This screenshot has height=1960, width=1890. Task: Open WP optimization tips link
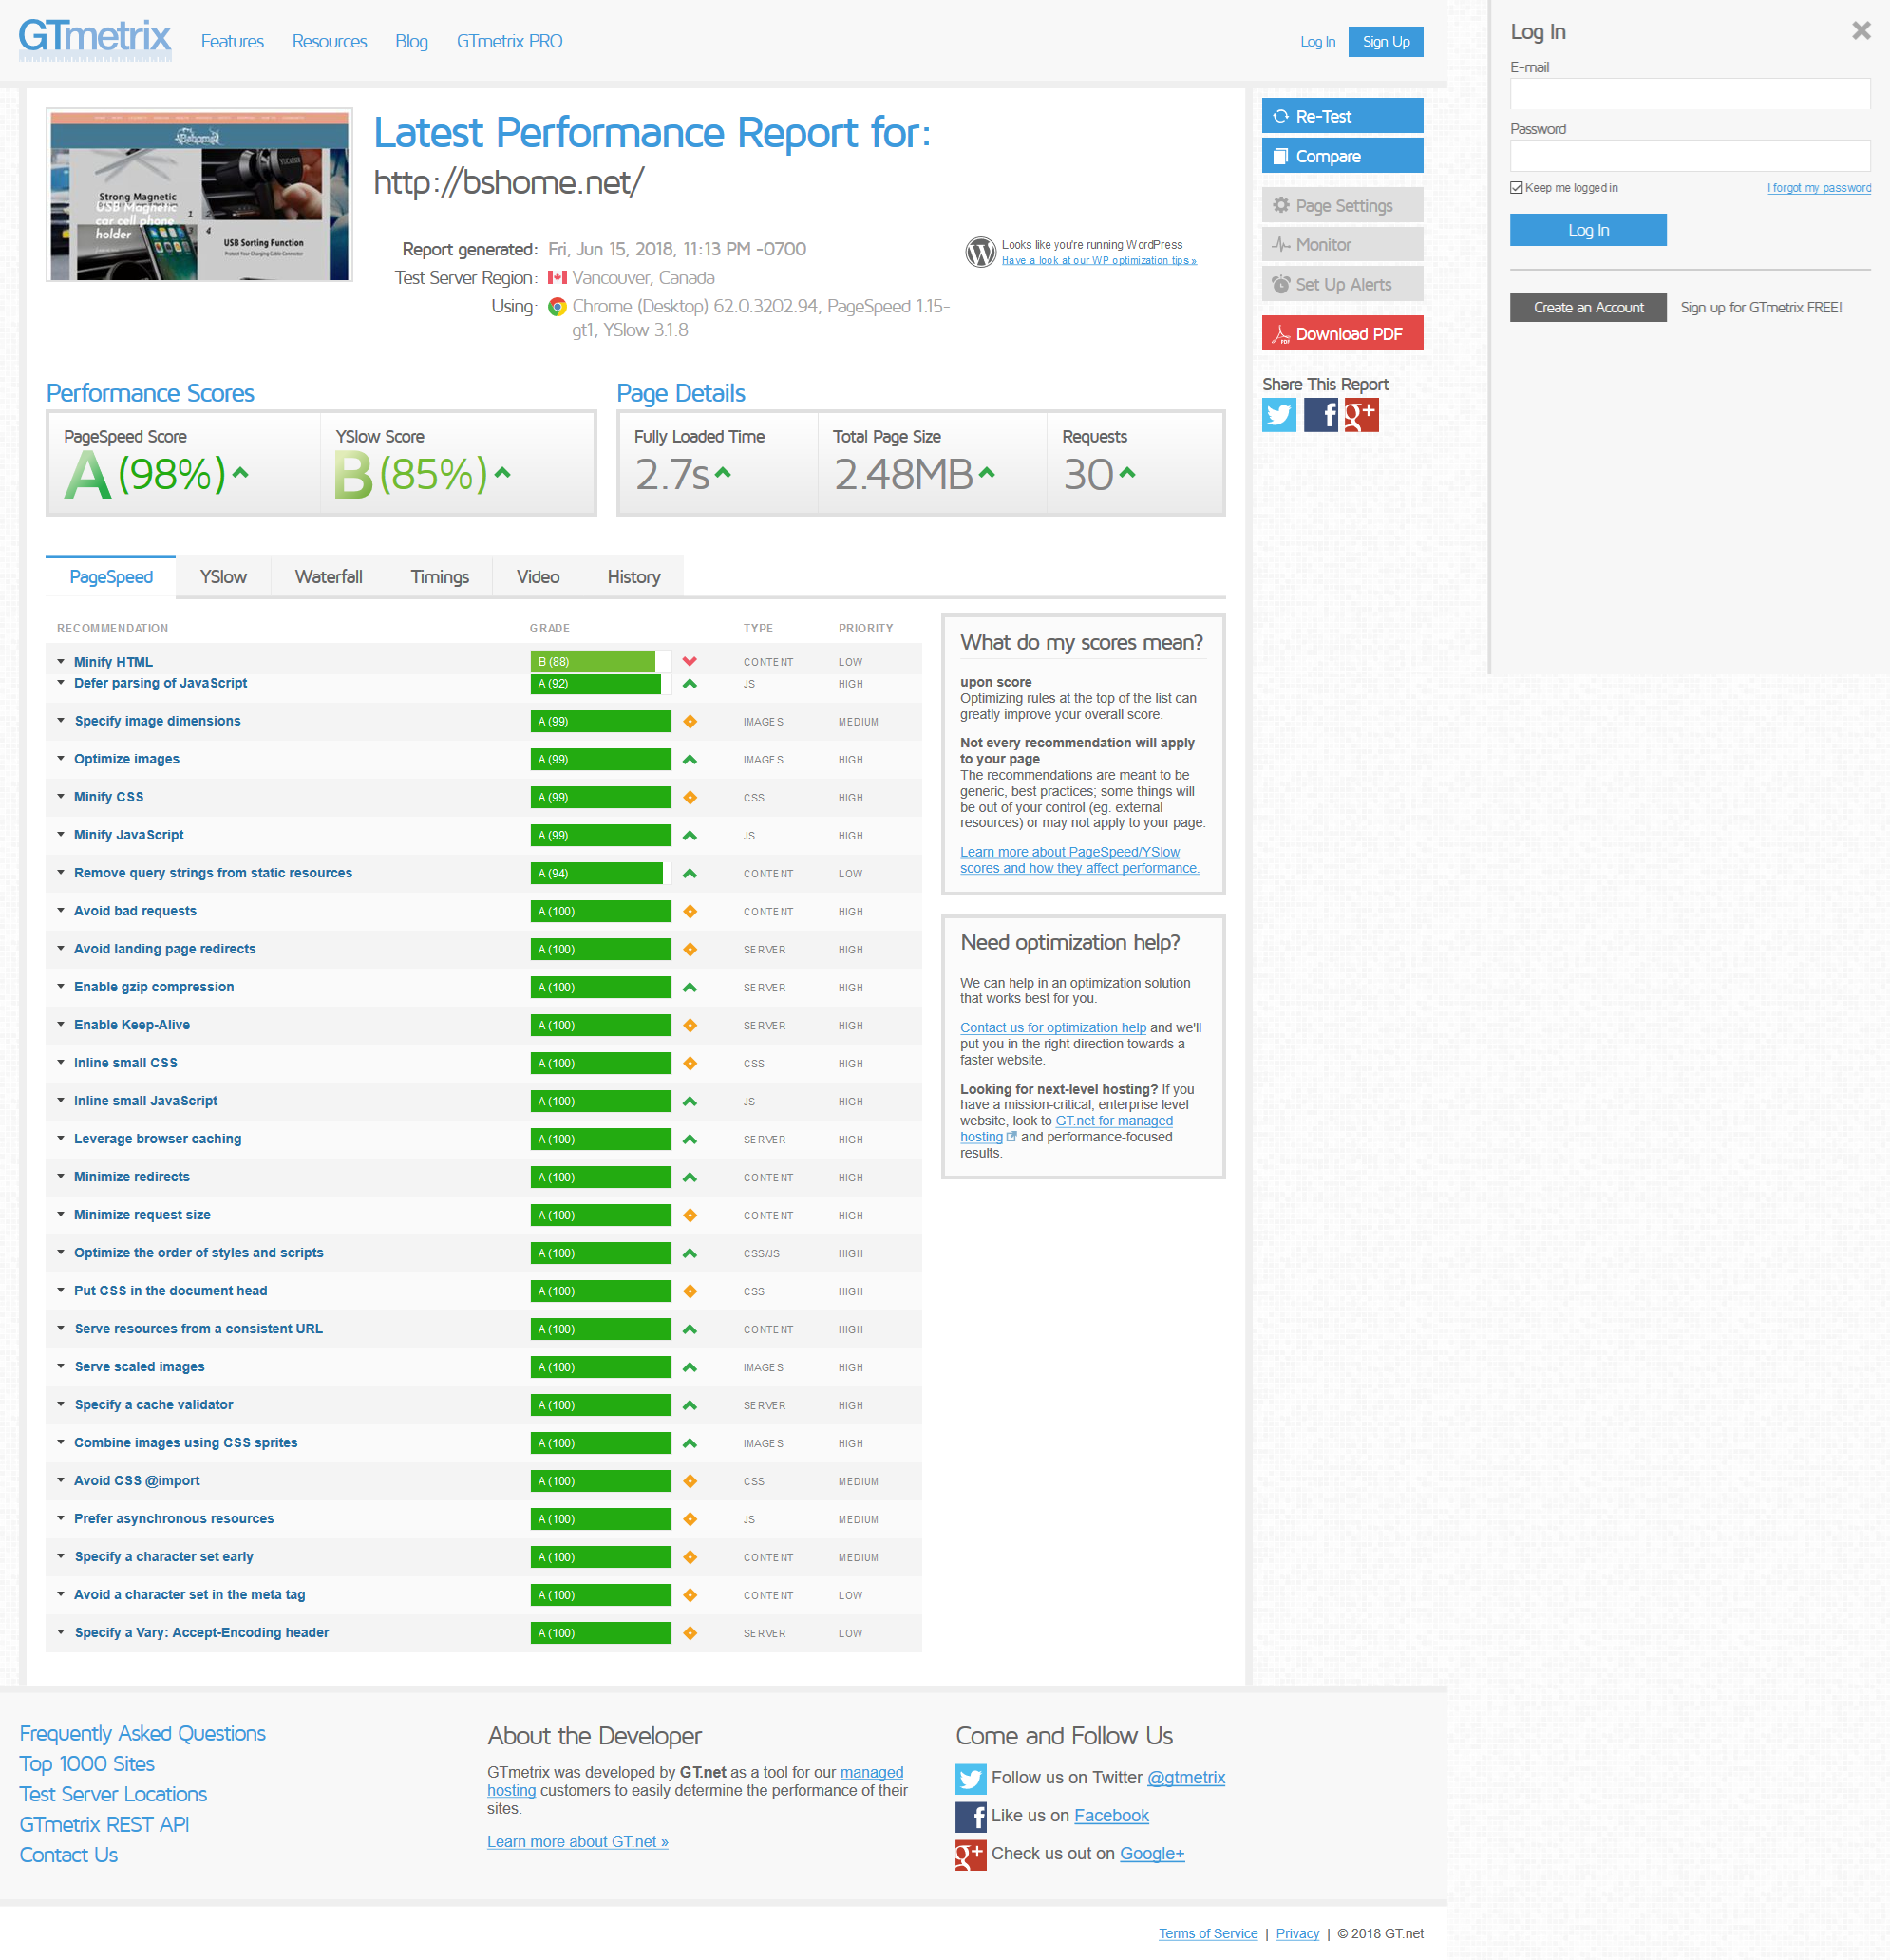(x=1099, y=261)
